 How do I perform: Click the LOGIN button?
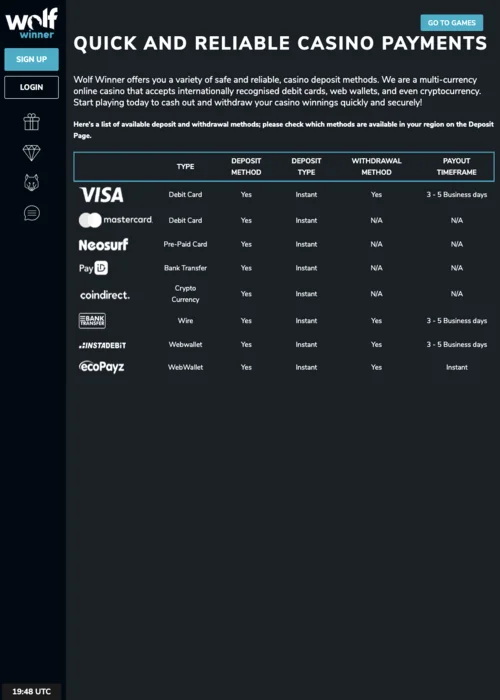pyautogui.click(x=31, y=87)
